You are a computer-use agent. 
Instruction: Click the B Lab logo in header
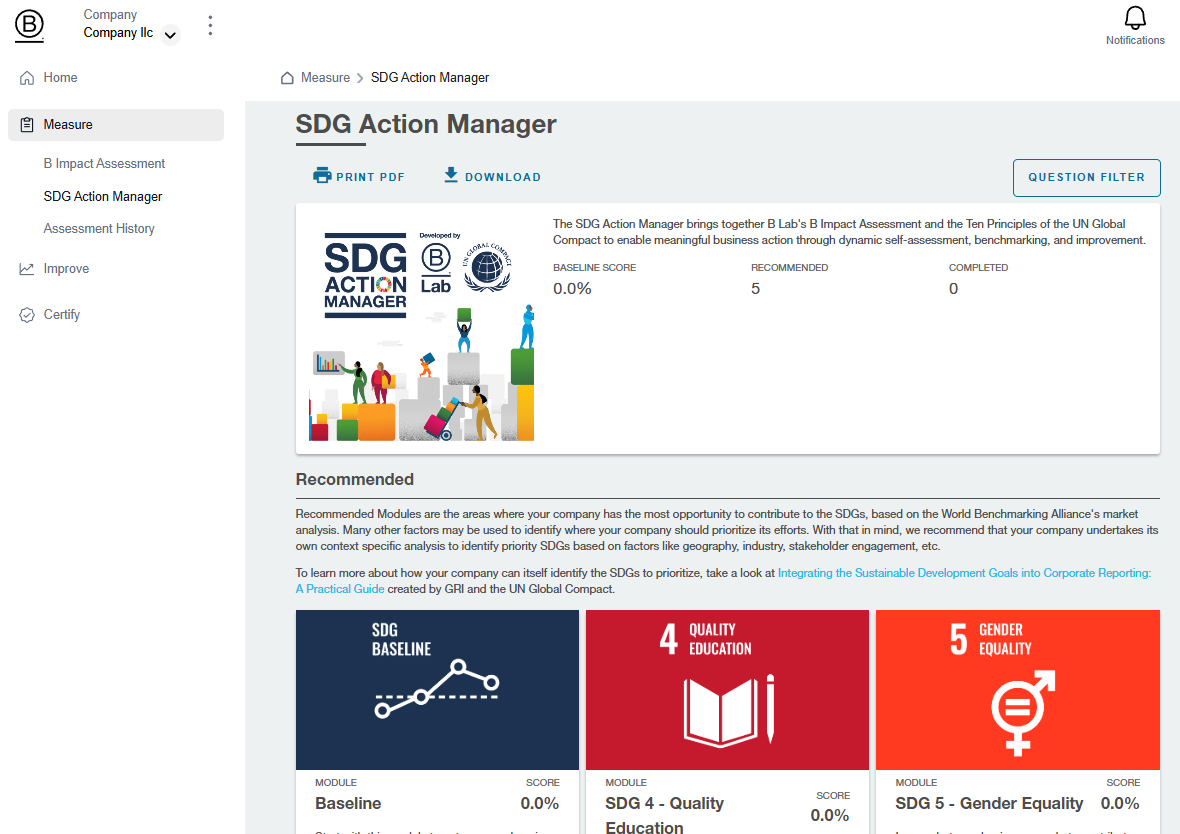click(29, 26)
